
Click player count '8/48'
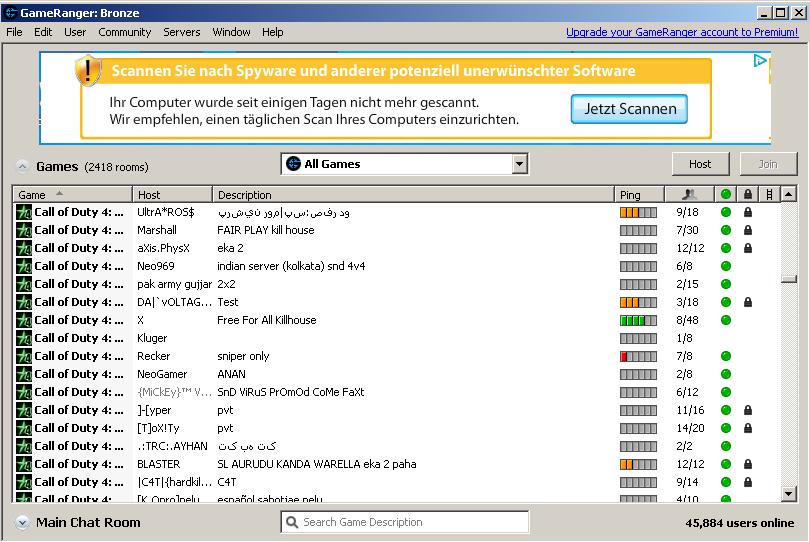687,320
